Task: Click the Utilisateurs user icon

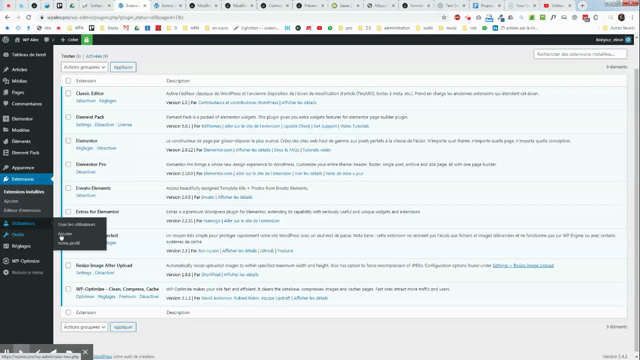Action: point(6,223)
